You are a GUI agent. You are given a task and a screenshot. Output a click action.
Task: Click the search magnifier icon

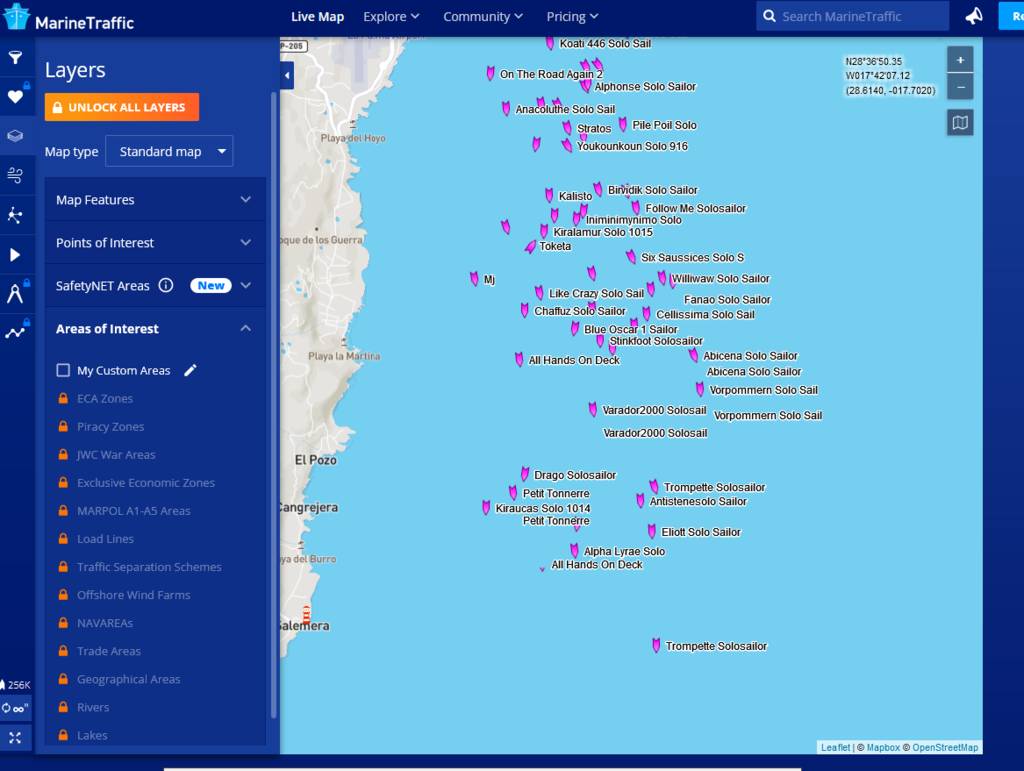click(x=769, y=16)
